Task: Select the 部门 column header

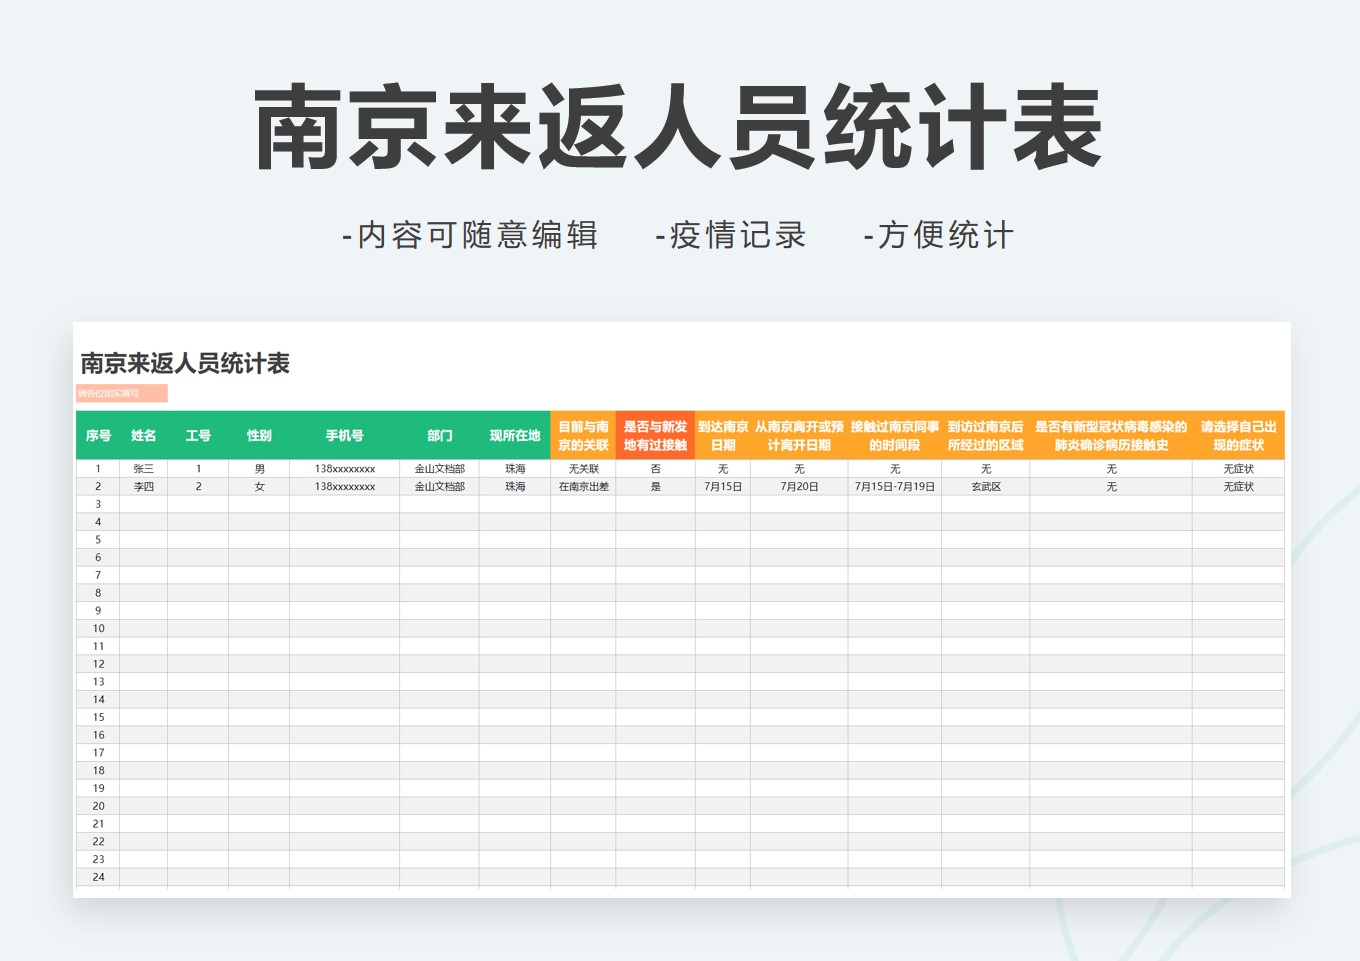Action: click(x=440, y=435)
